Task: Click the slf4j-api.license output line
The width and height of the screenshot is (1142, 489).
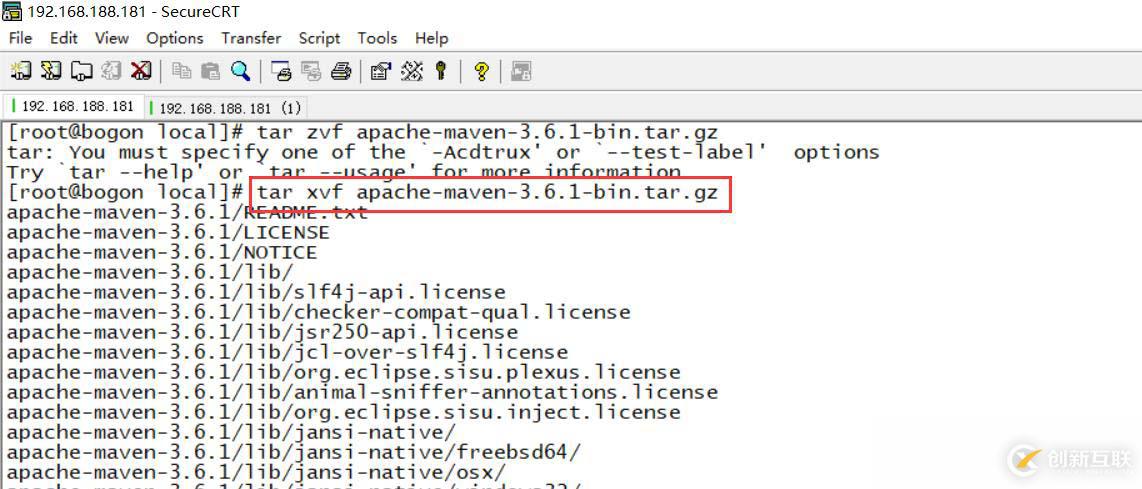Action: pos(256,292)
